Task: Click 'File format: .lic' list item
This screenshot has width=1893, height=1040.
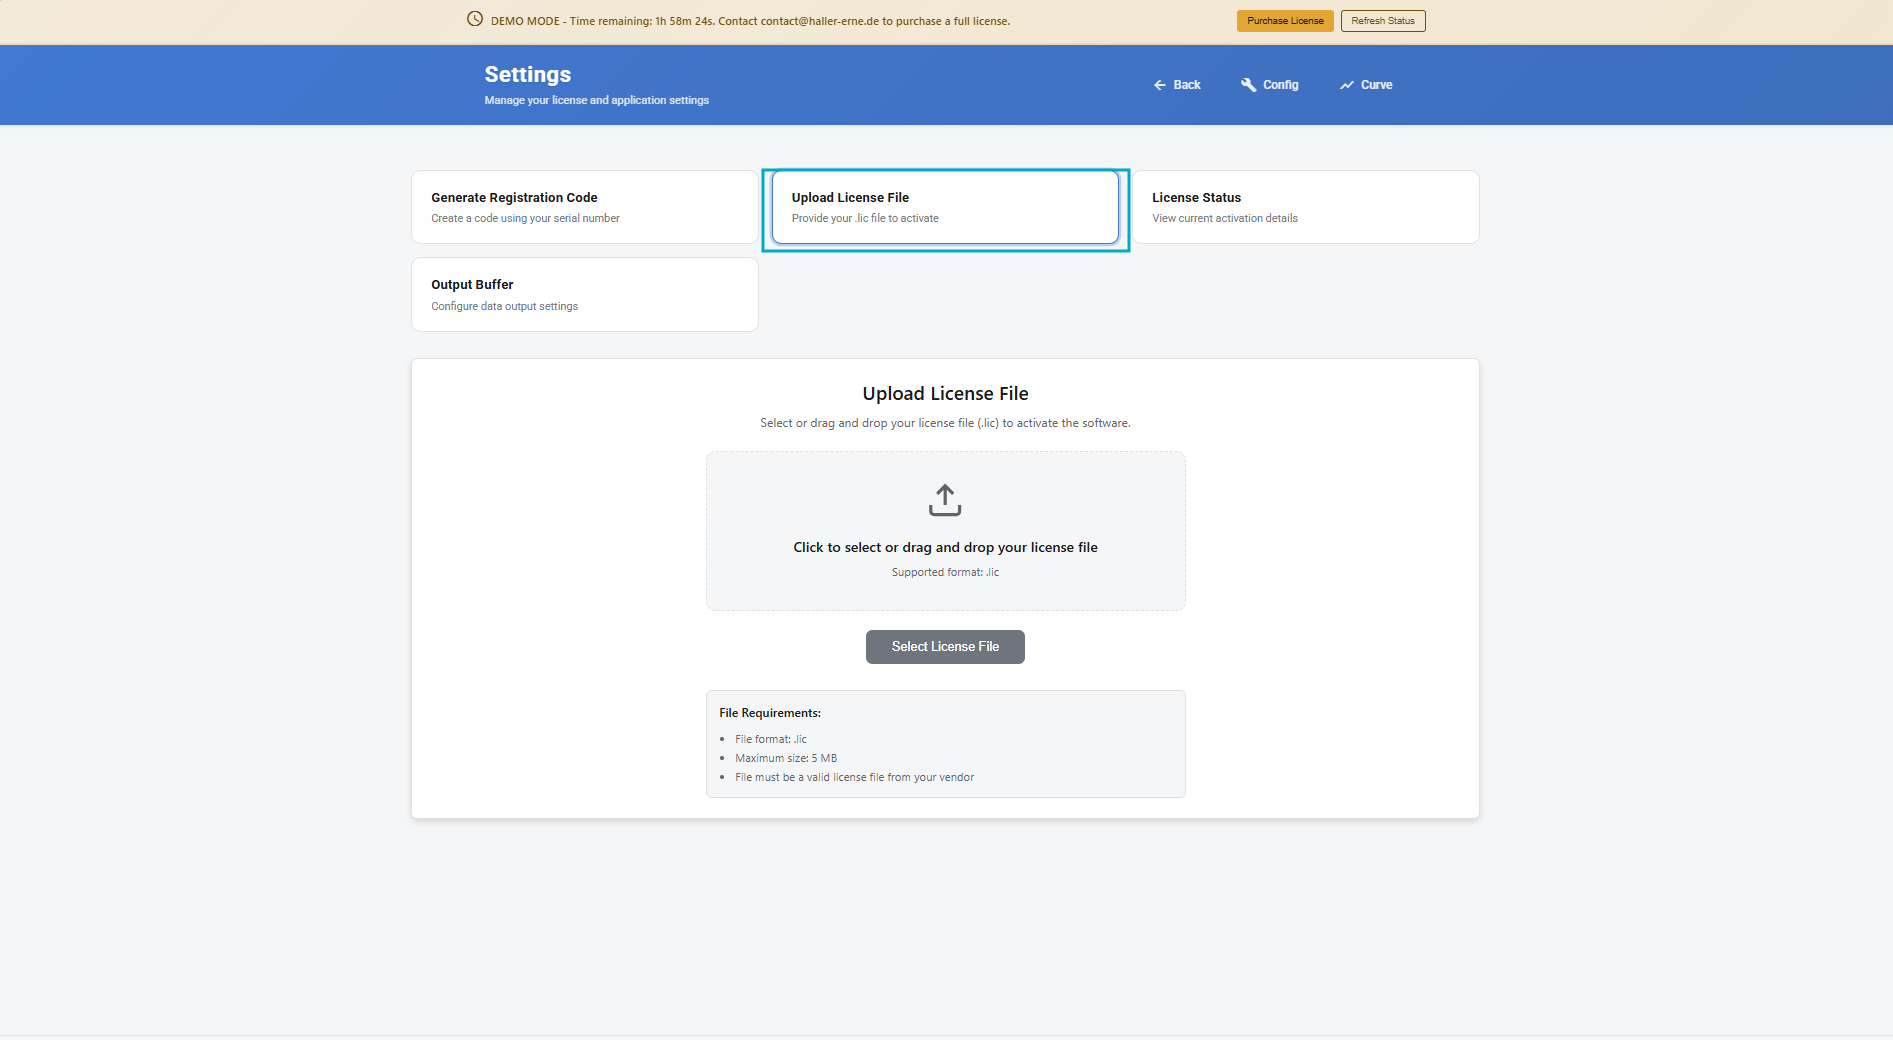Action: coord(771,739)
